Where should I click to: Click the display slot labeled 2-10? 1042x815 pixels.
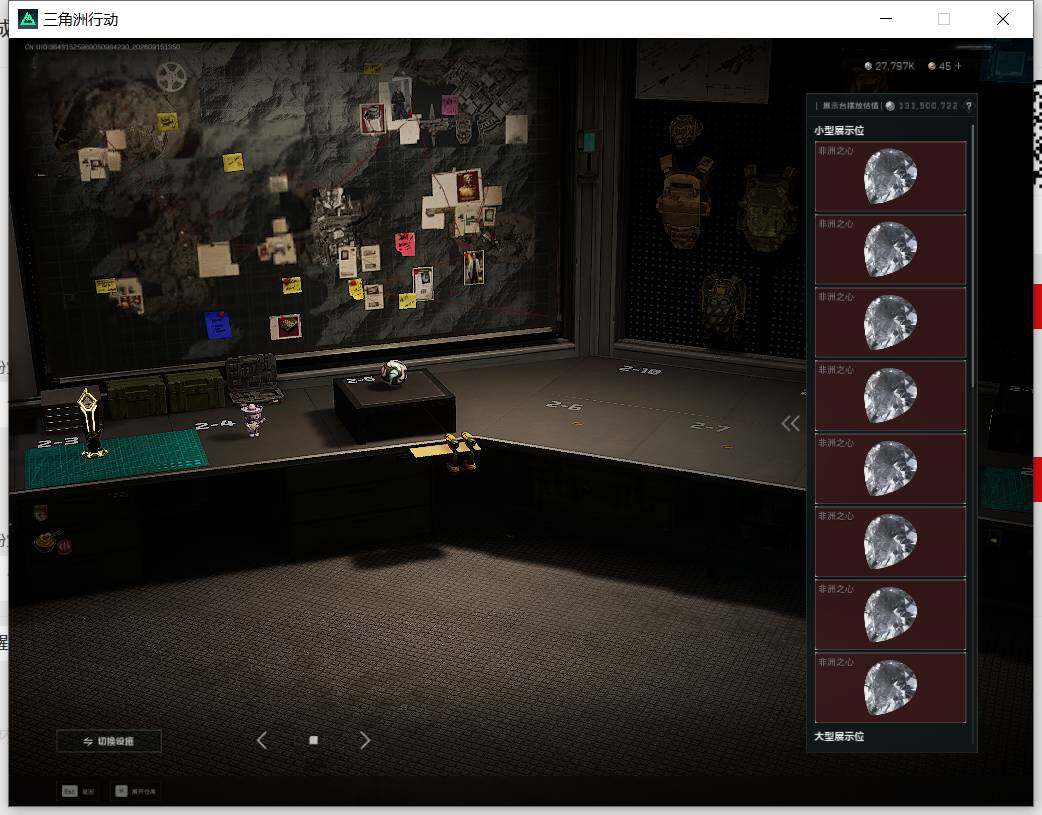pyautogui.click(x=639, y=370)
